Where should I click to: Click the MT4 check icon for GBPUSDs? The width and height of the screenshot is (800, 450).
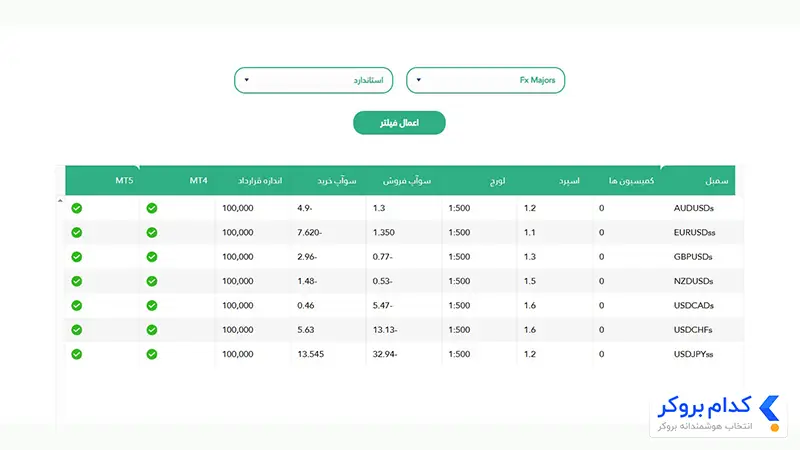(x=152, y=257)
